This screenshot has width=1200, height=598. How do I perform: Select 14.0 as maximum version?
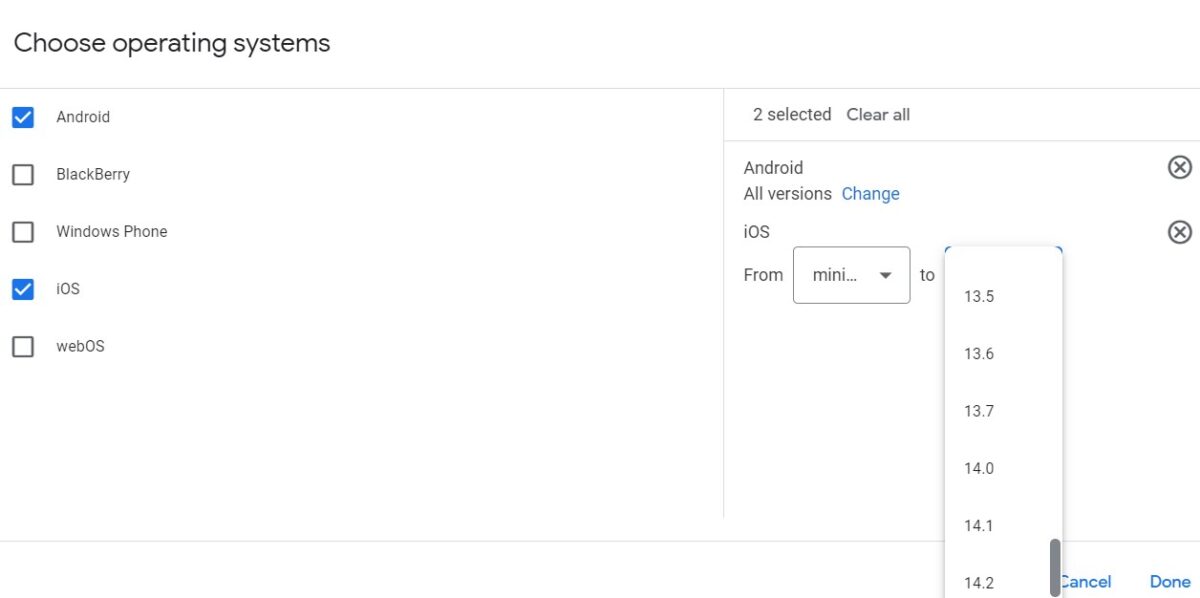tap(979, 468)
